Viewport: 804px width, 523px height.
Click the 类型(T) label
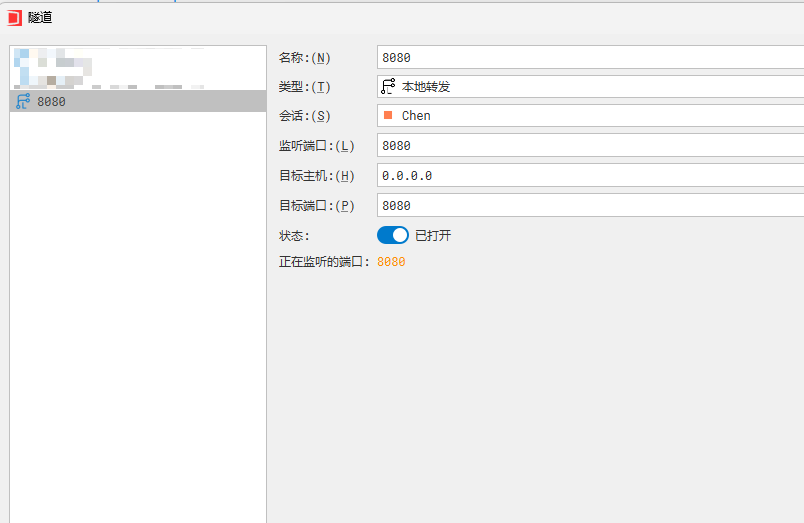[305, 87]
